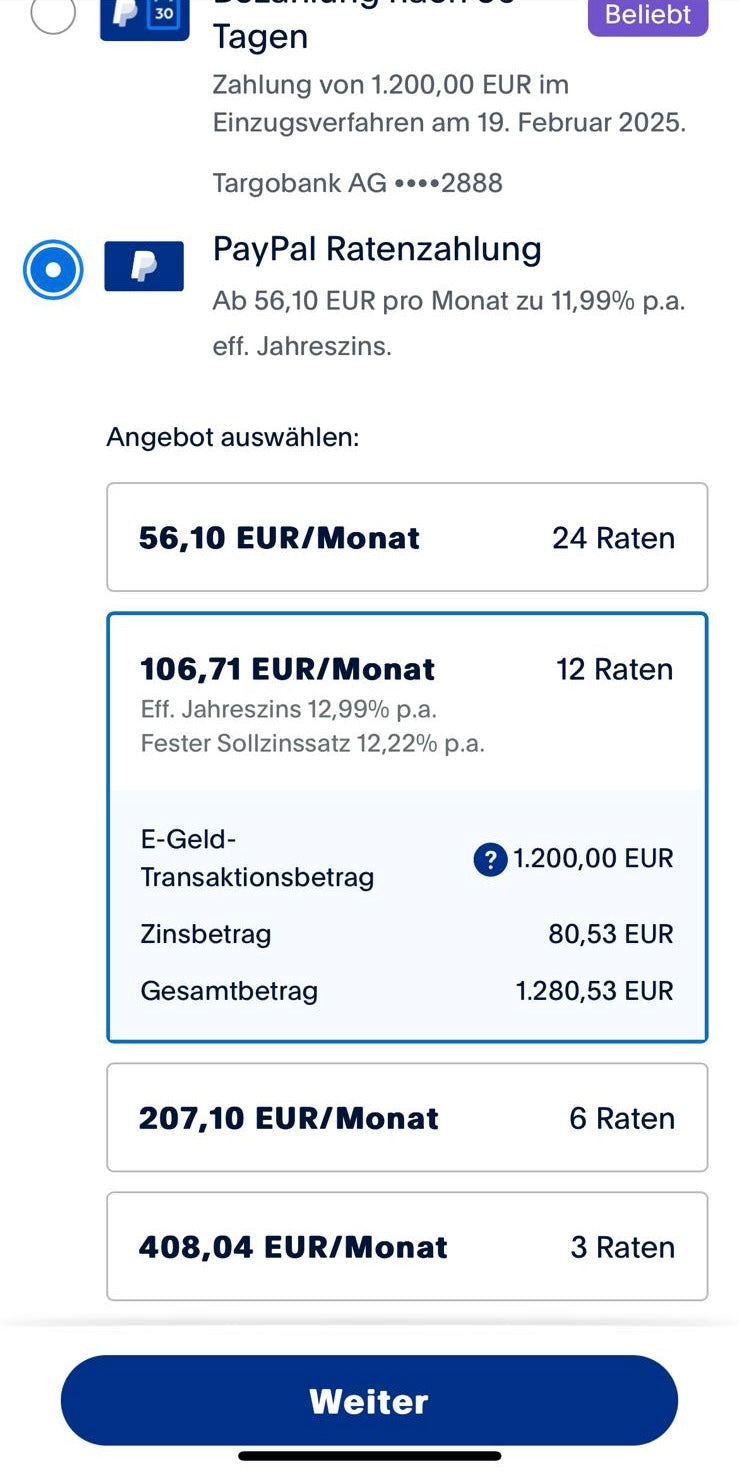Click the Angebot auswählen label
The width and height of the screenshot is (739, 1475).
pos(232,437)
